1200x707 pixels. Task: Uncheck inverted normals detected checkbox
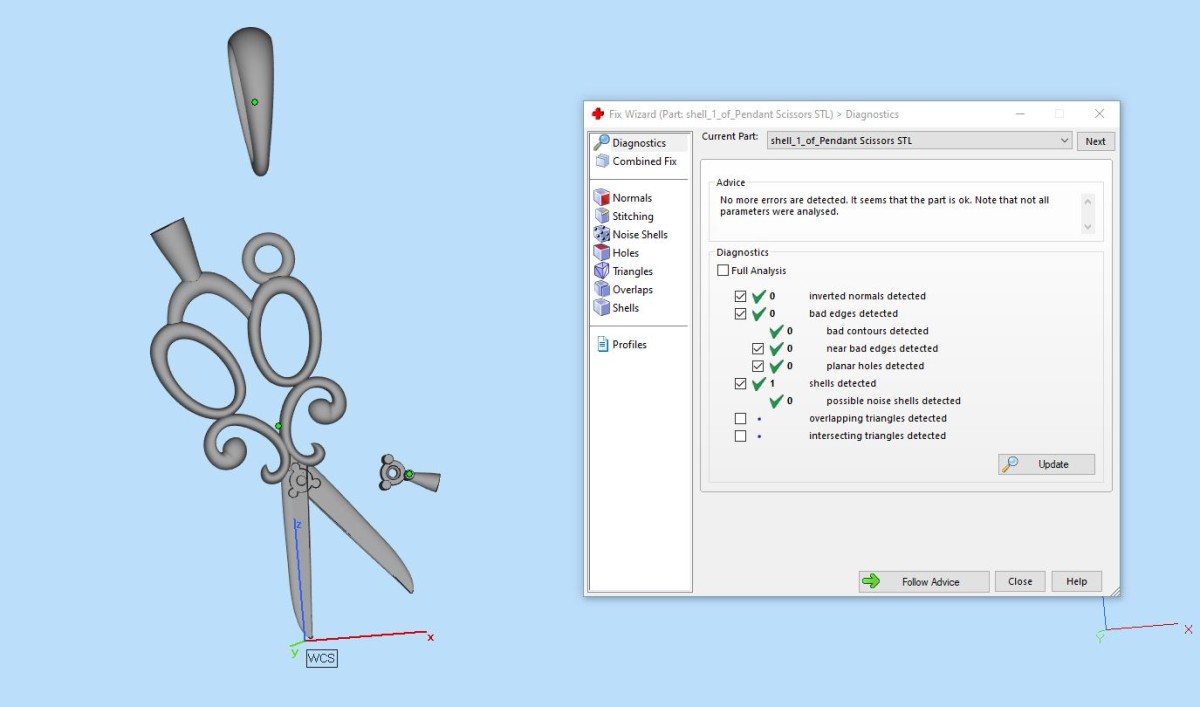pos(740,296)
